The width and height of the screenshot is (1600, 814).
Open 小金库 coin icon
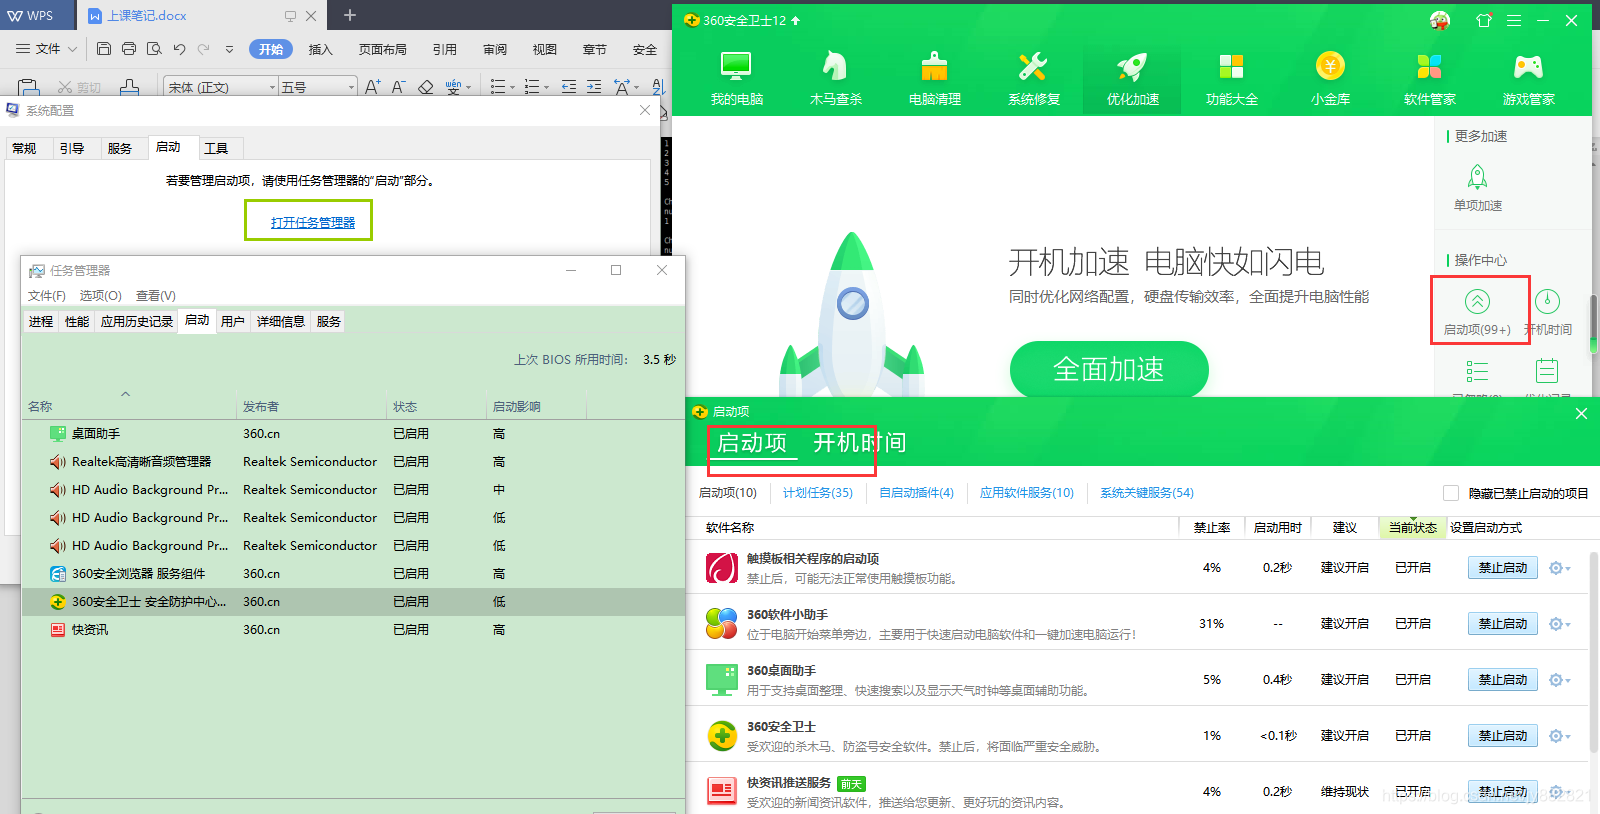pyautogui.click(x=1330, y=79)
